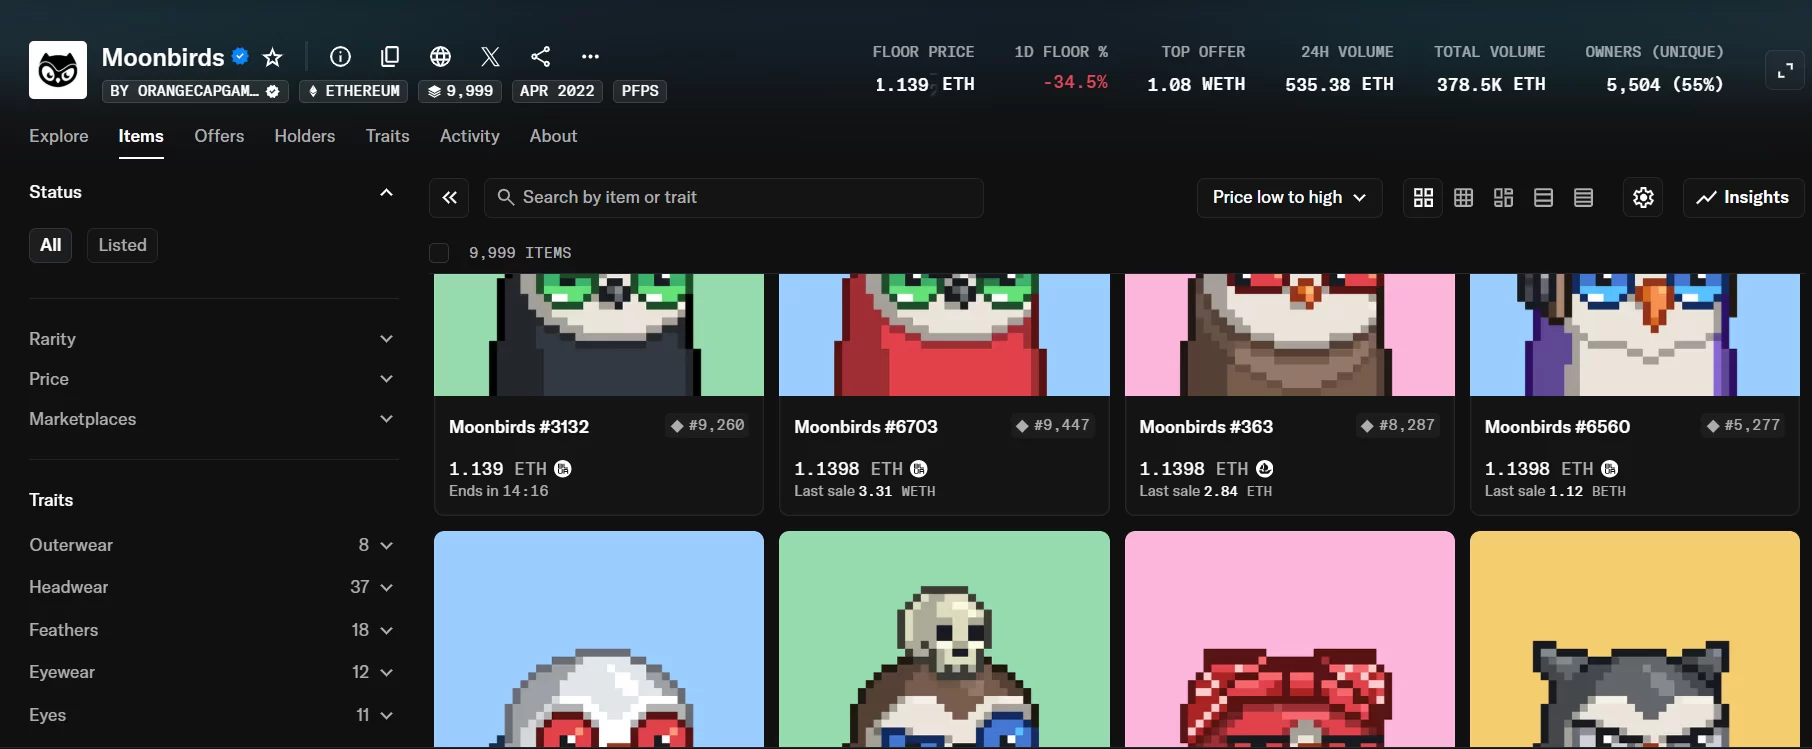The width and height of the screenshot is (1812, 749).
Task: Switch to compact grid view
Action: pos(1463,198)
